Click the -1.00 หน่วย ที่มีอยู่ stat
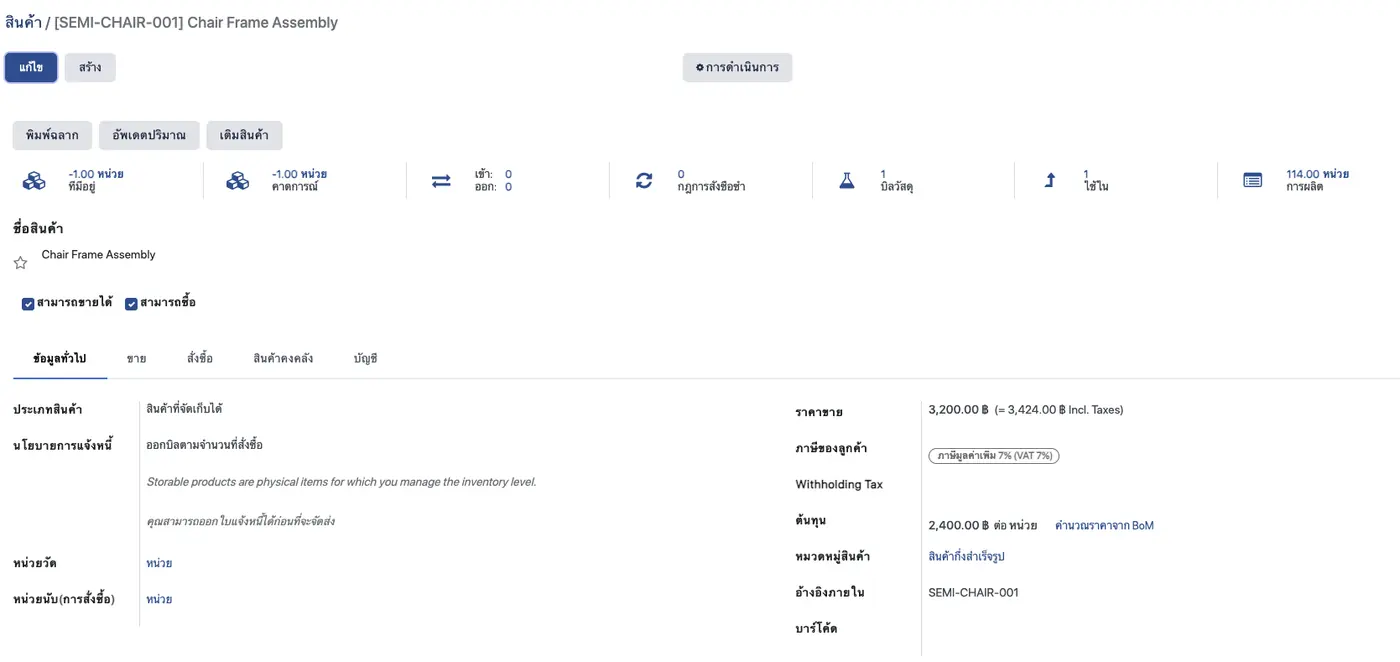This screenshot has width=1400, height=662. 96,181
